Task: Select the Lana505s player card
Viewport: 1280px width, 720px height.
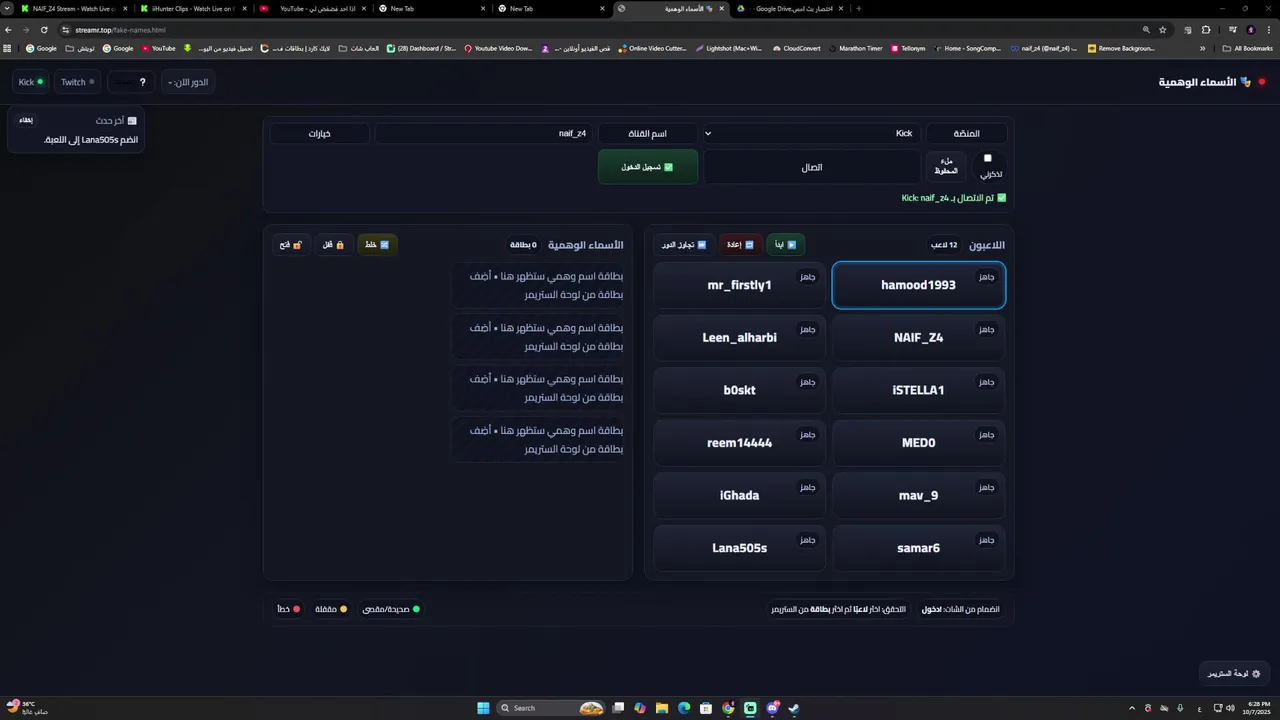Action: coord(739,548)
